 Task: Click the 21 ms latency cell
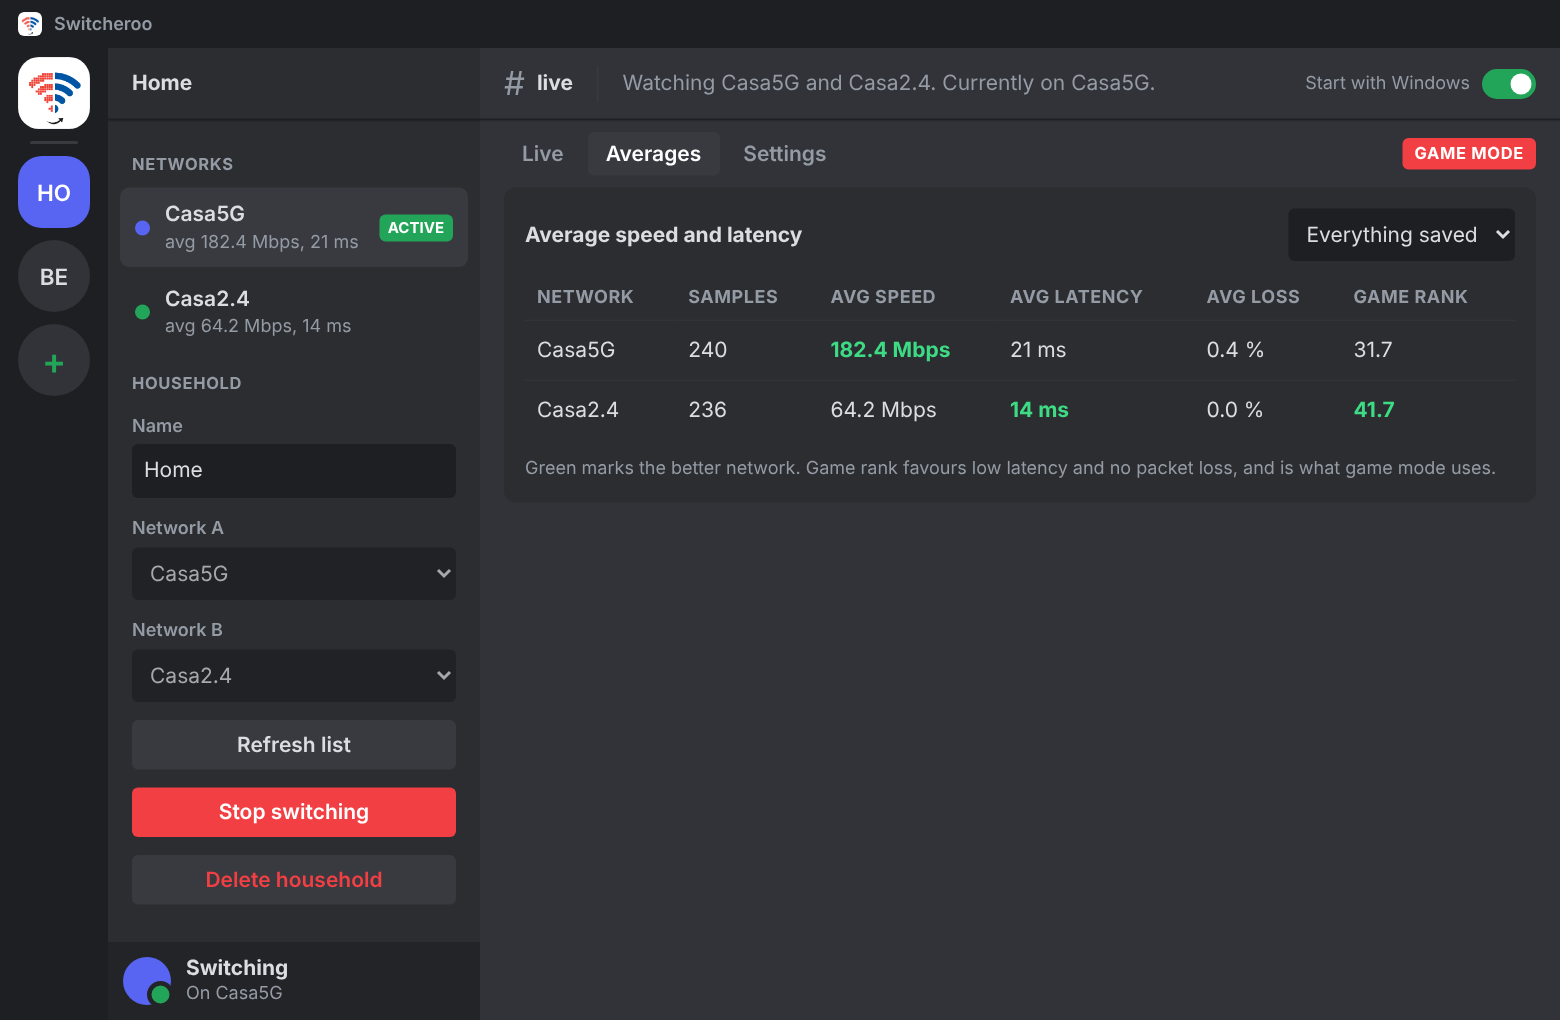[1038, 350]
